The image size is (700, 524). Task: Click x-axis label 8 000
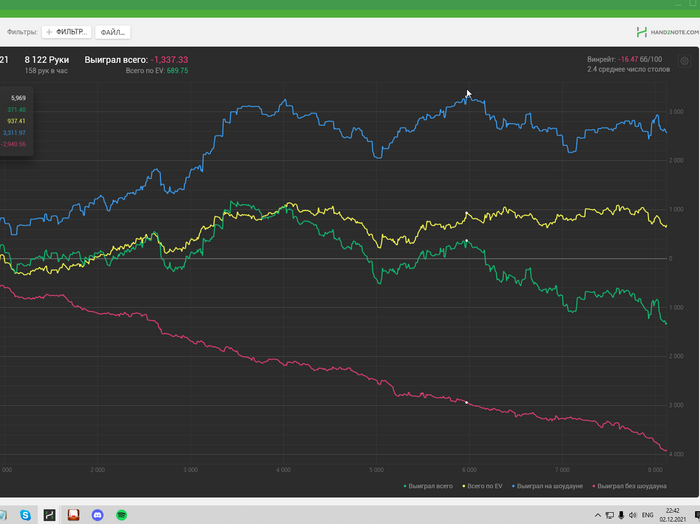[x=655, y=470]
